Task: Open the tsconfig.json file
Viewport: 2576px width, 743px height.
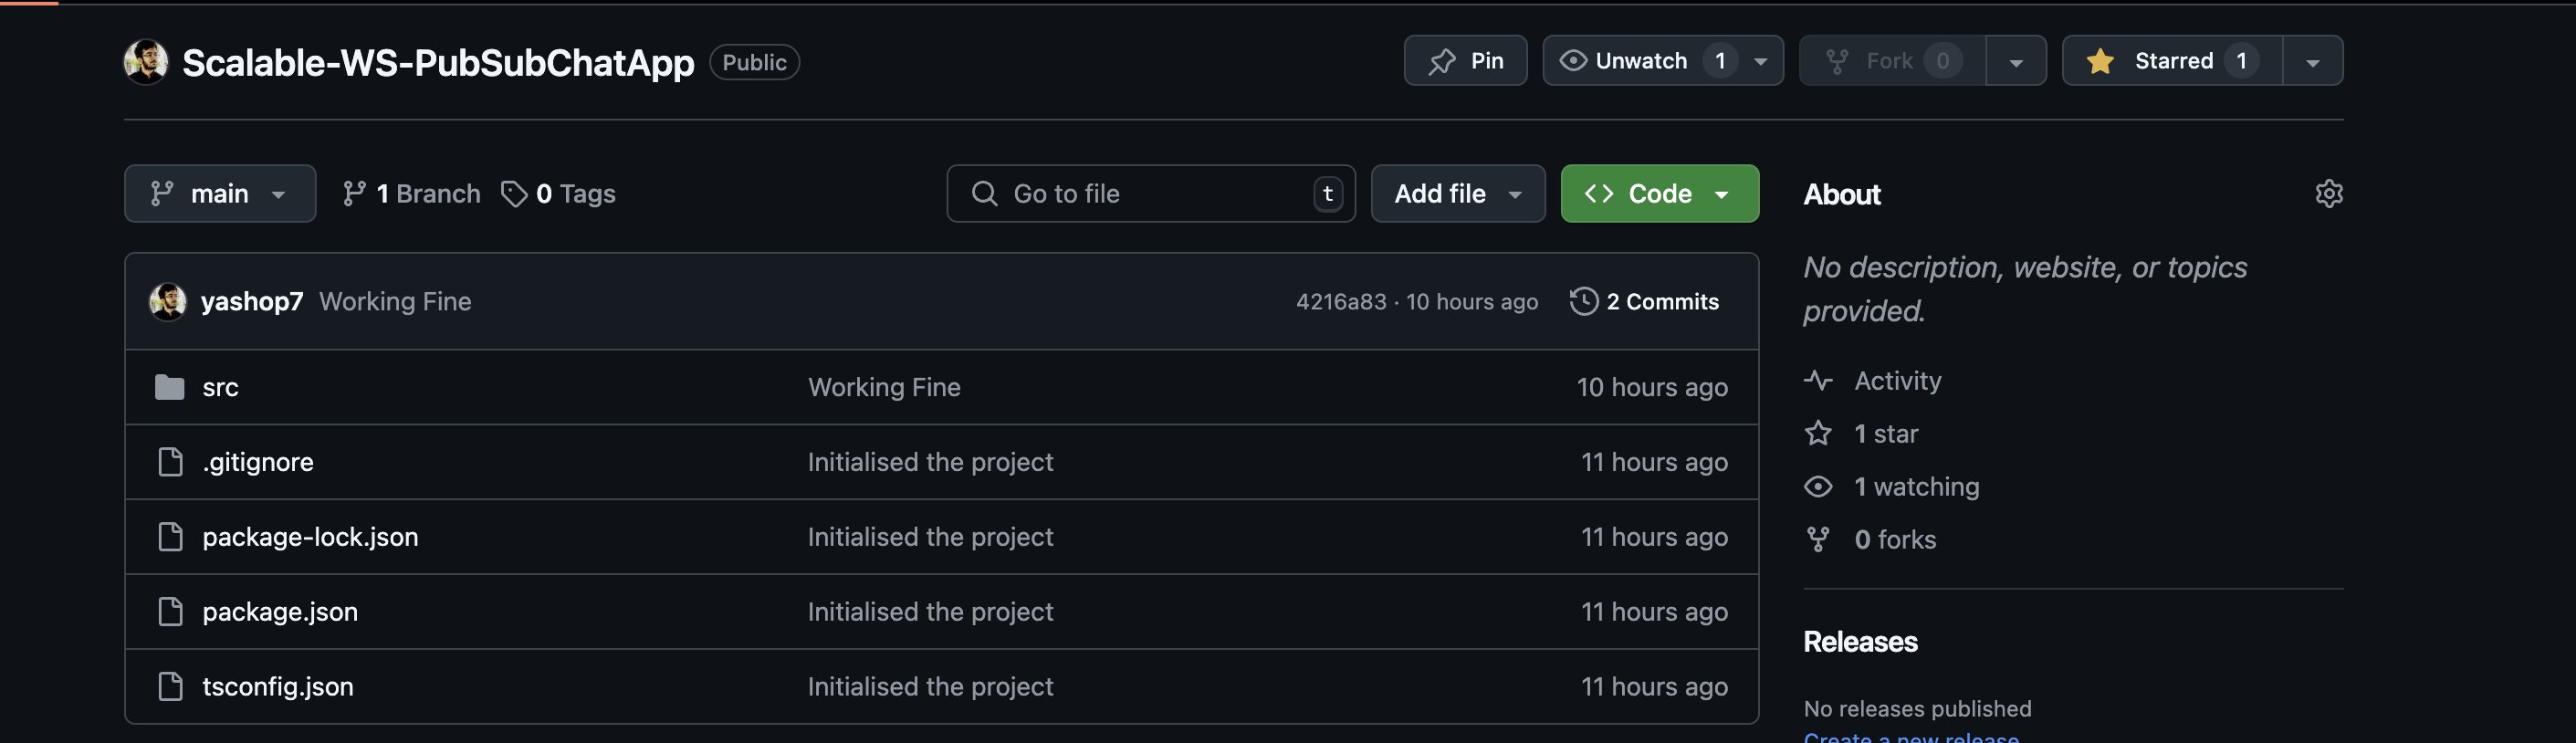Action: [278, 687]
